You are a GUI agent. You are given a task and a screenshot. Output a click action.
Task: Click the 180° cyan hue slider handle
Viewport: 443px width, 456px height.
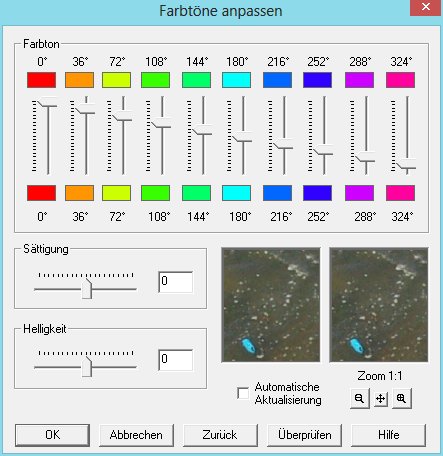click(x=242, y=138)
